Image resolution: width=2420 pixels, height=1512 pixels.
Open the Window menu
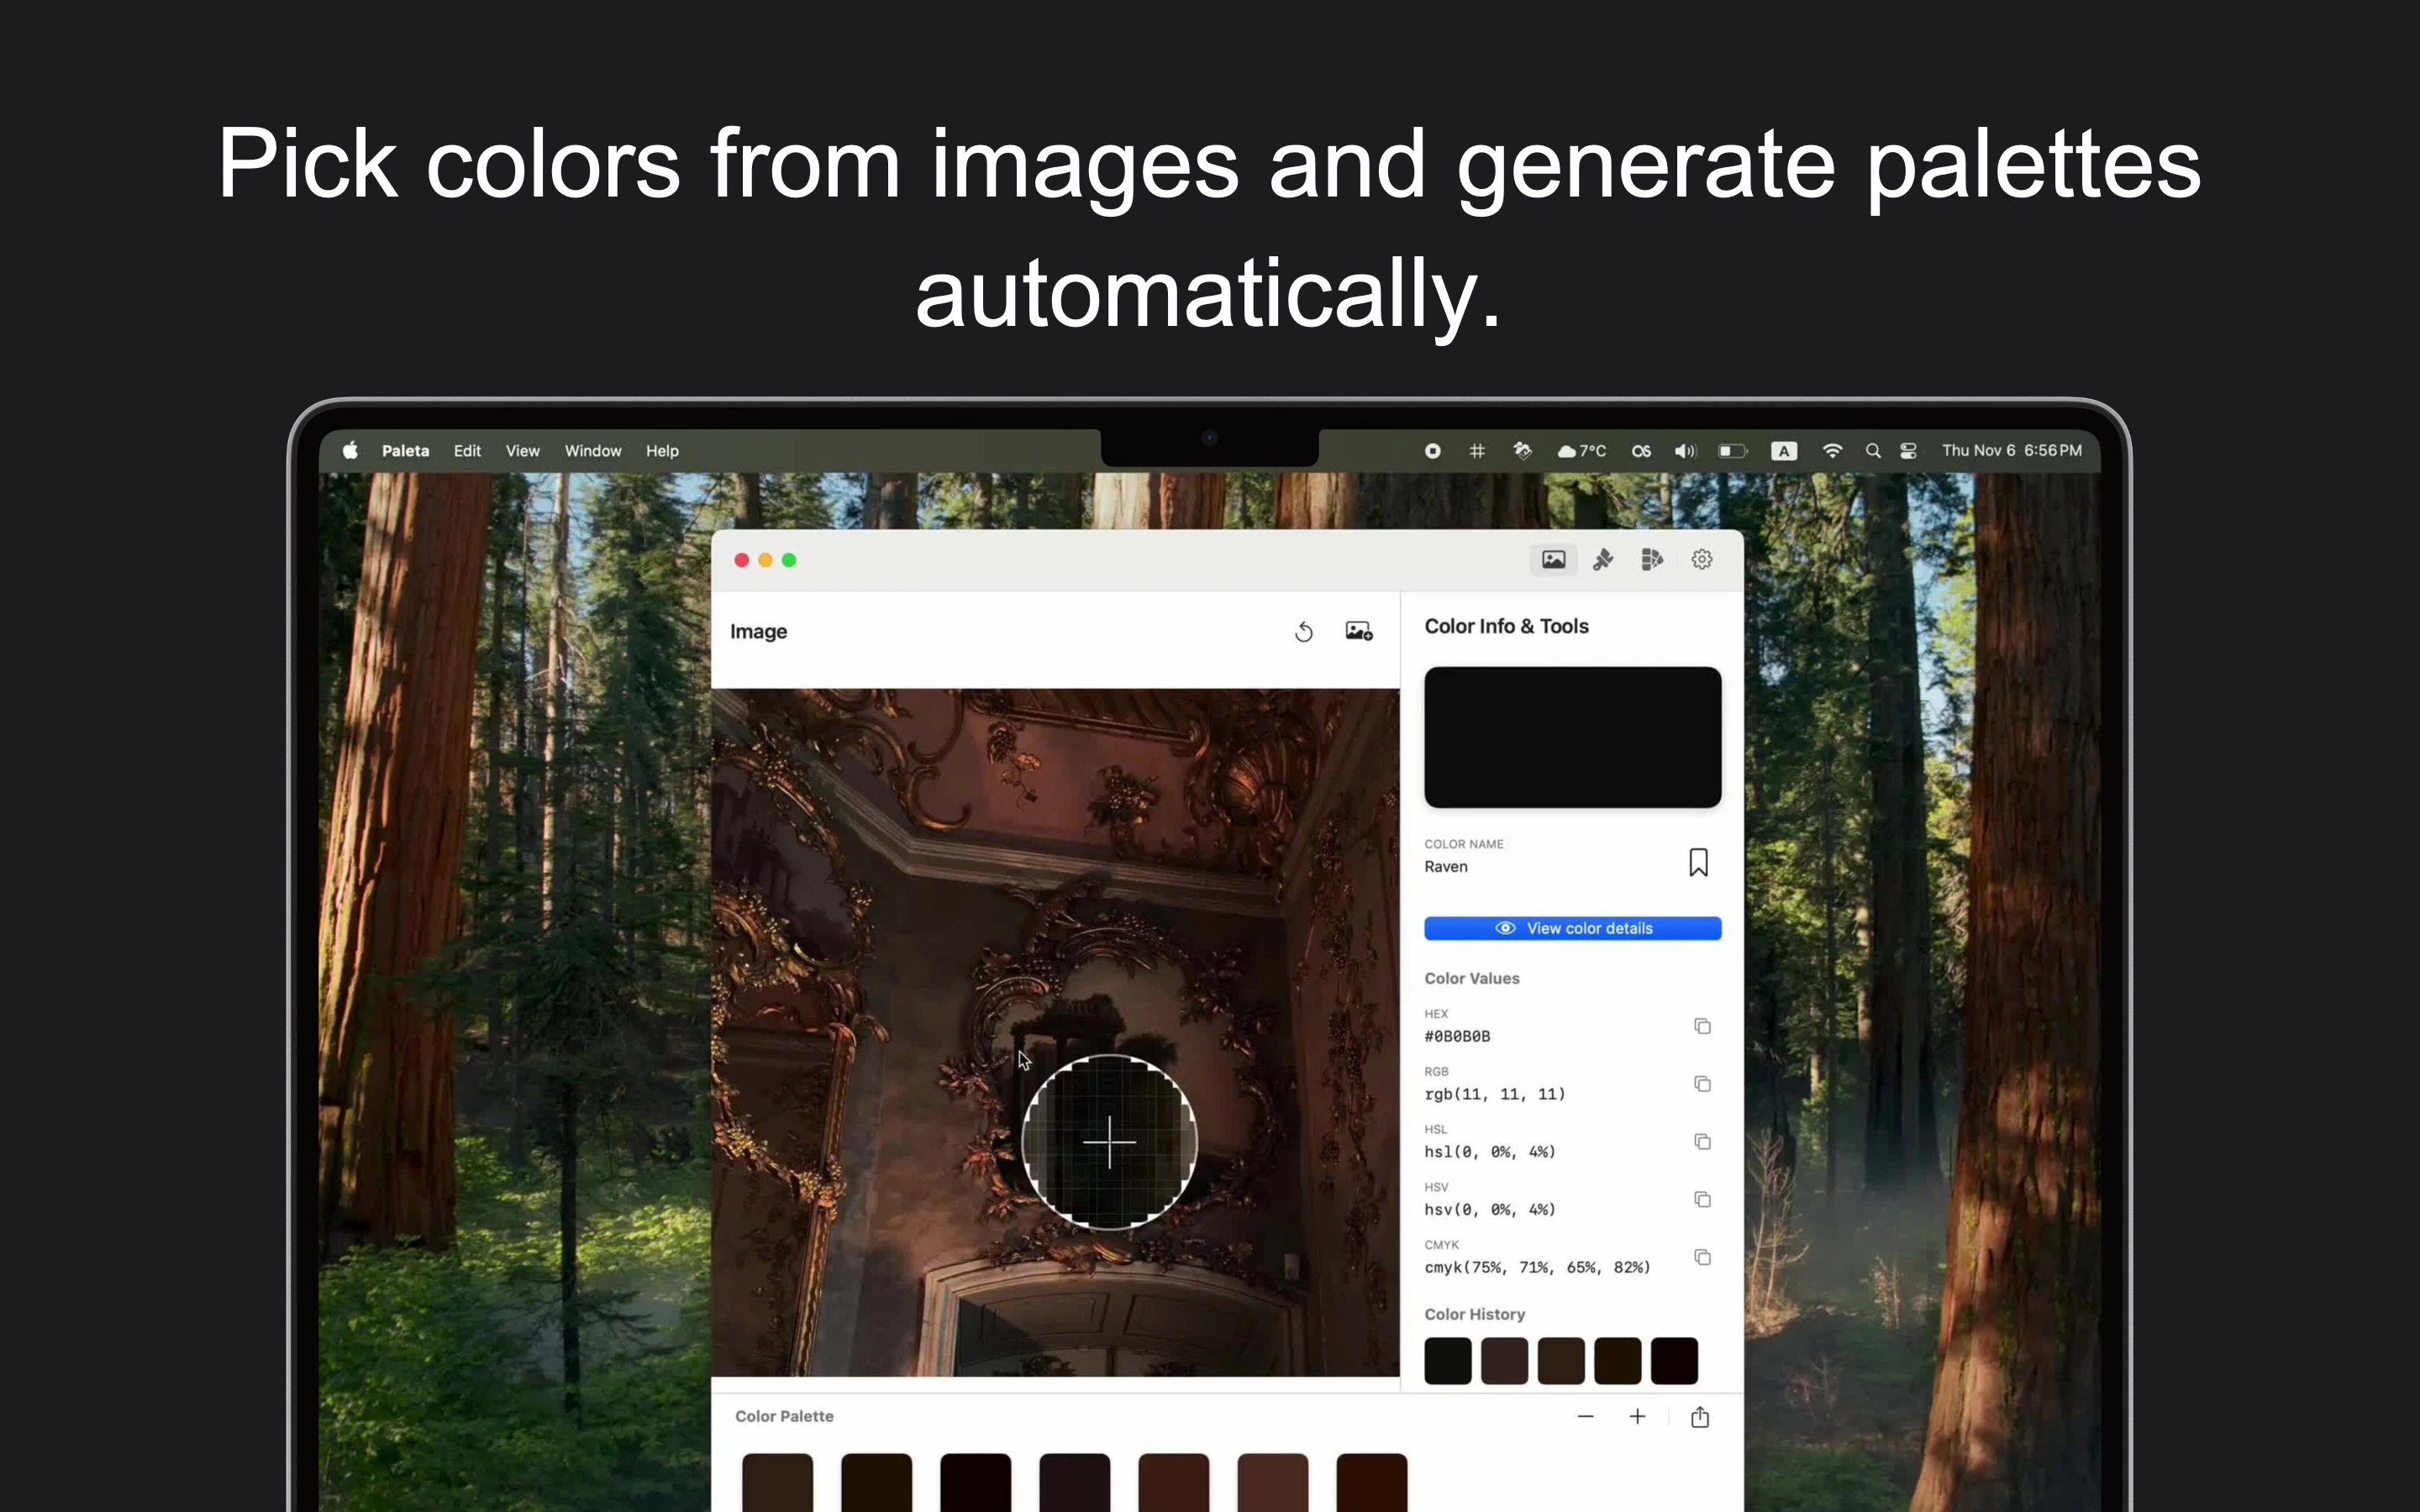coord(592,451)
